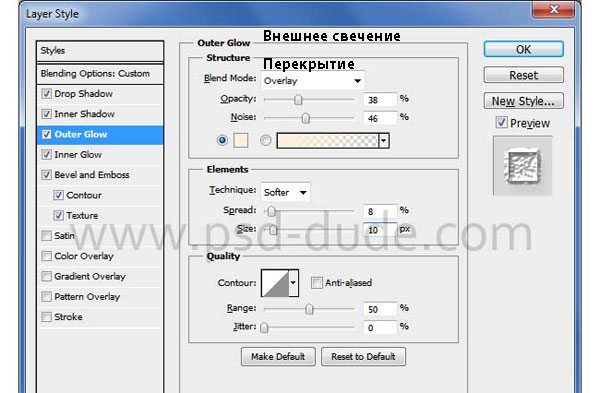Select the Inner Glow style label
Image resolution: width=600 pixels, height=393 pixels.
point(78,155)
